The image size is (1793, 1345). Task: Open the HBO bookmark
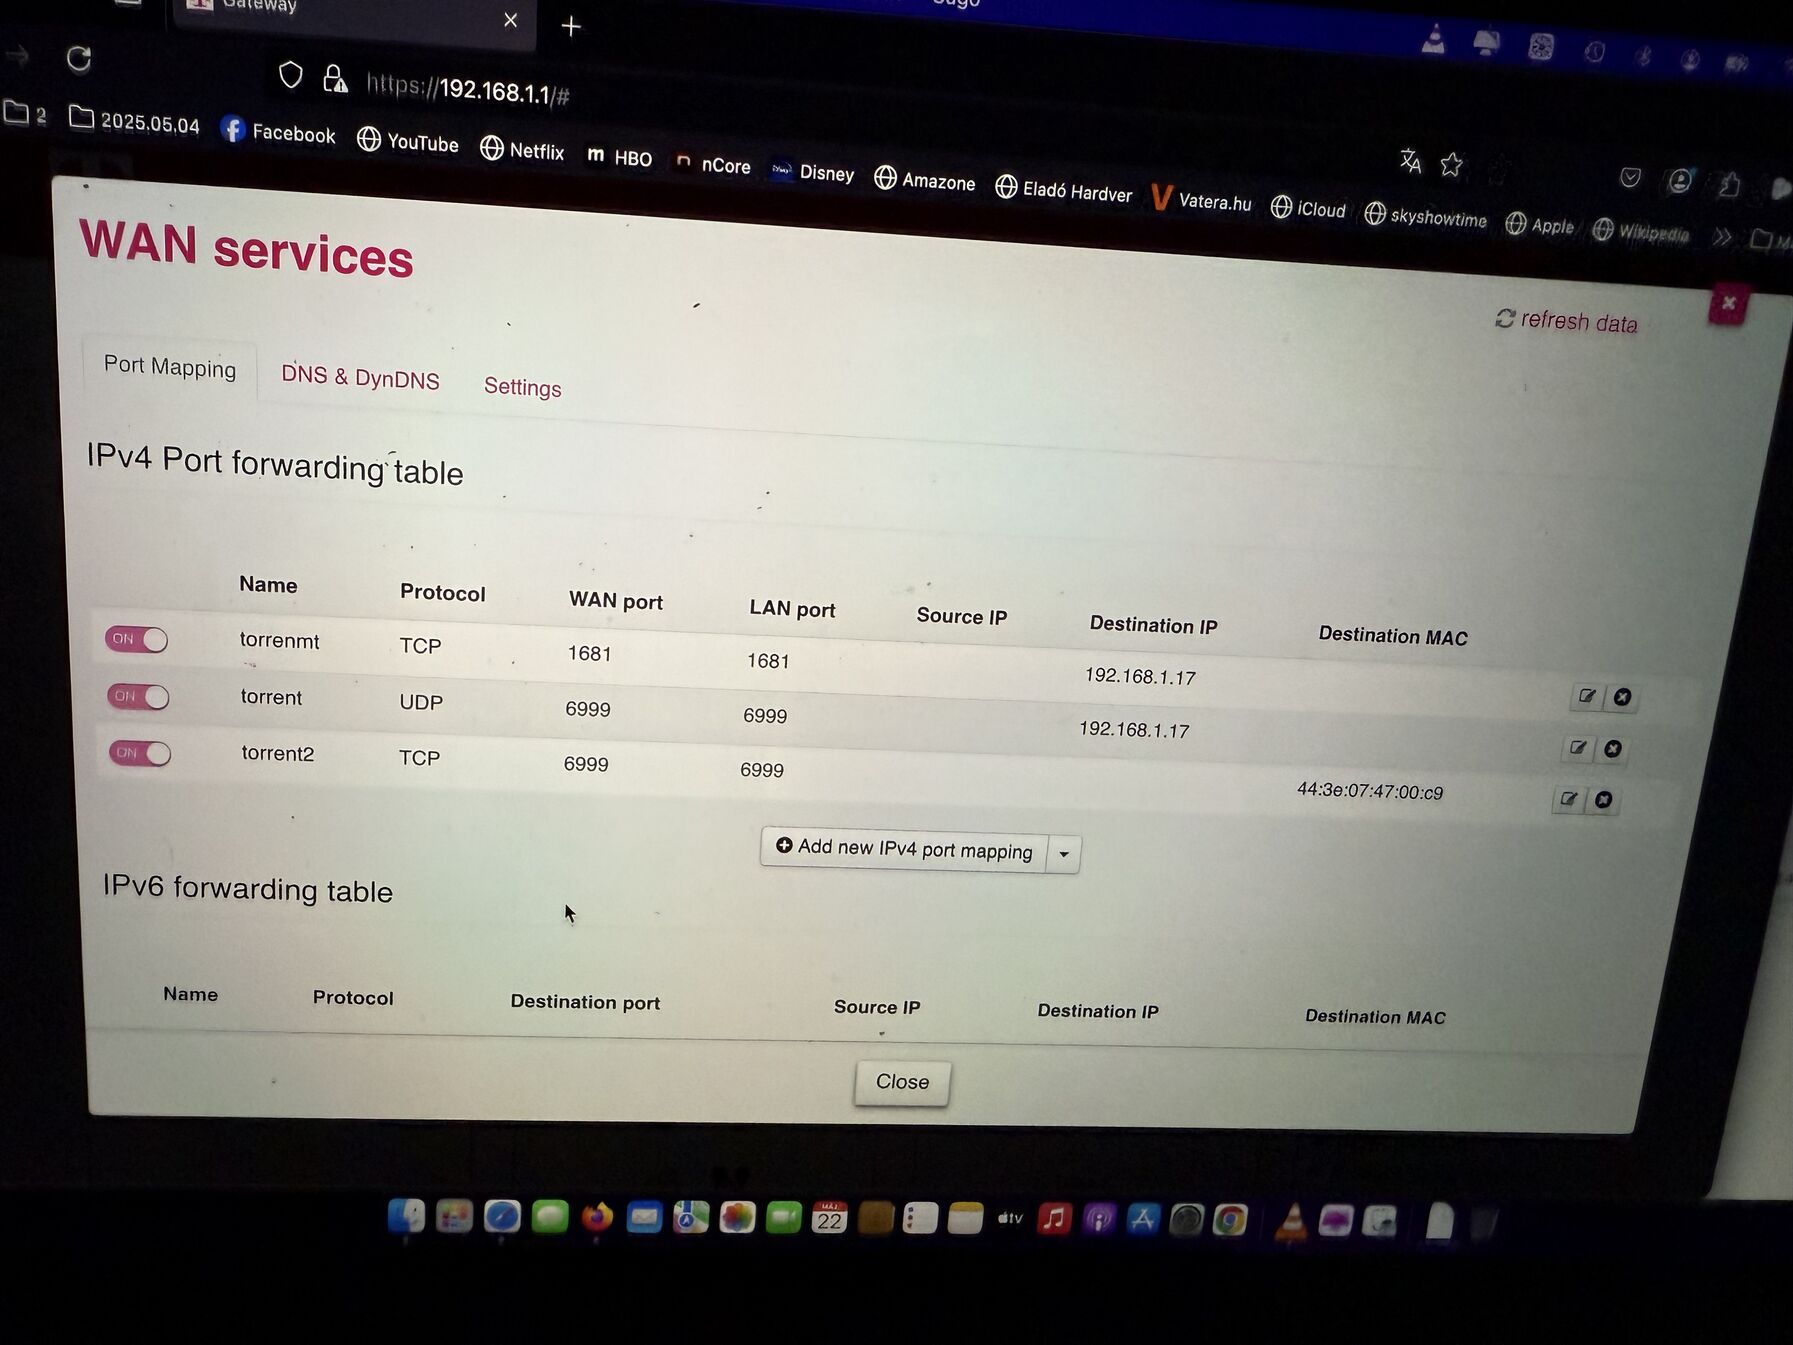tap(619, 157)
